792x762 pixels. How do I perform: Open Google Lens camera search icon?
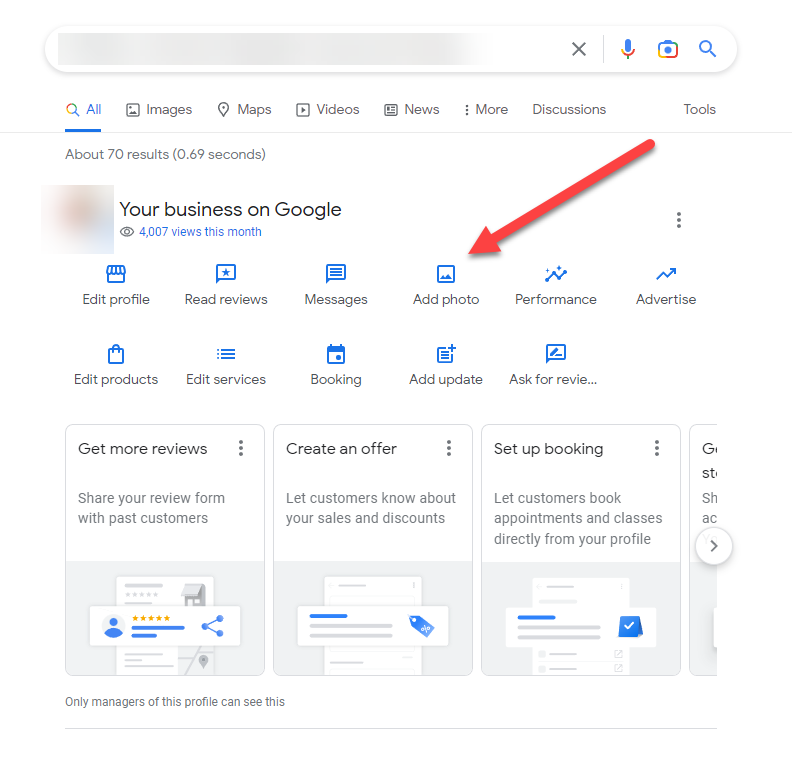coord(668,49)
